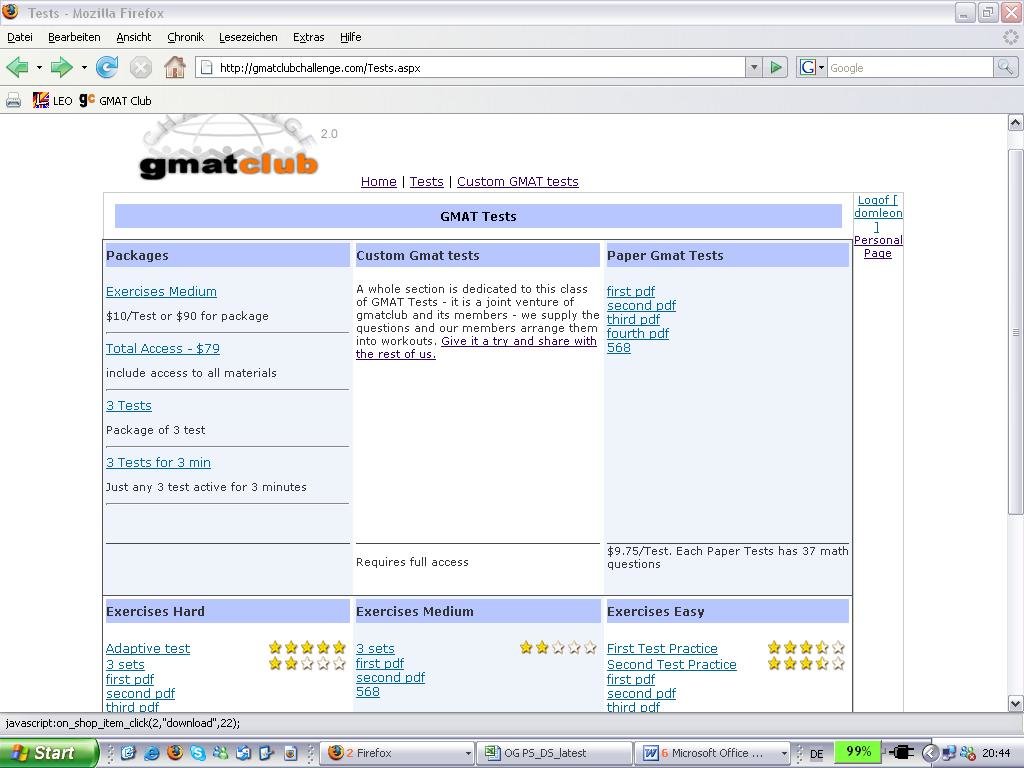Viewport: 1024px width, 768px height.
Task: Click star rating of First Test Practice
Action: (806, 647)
